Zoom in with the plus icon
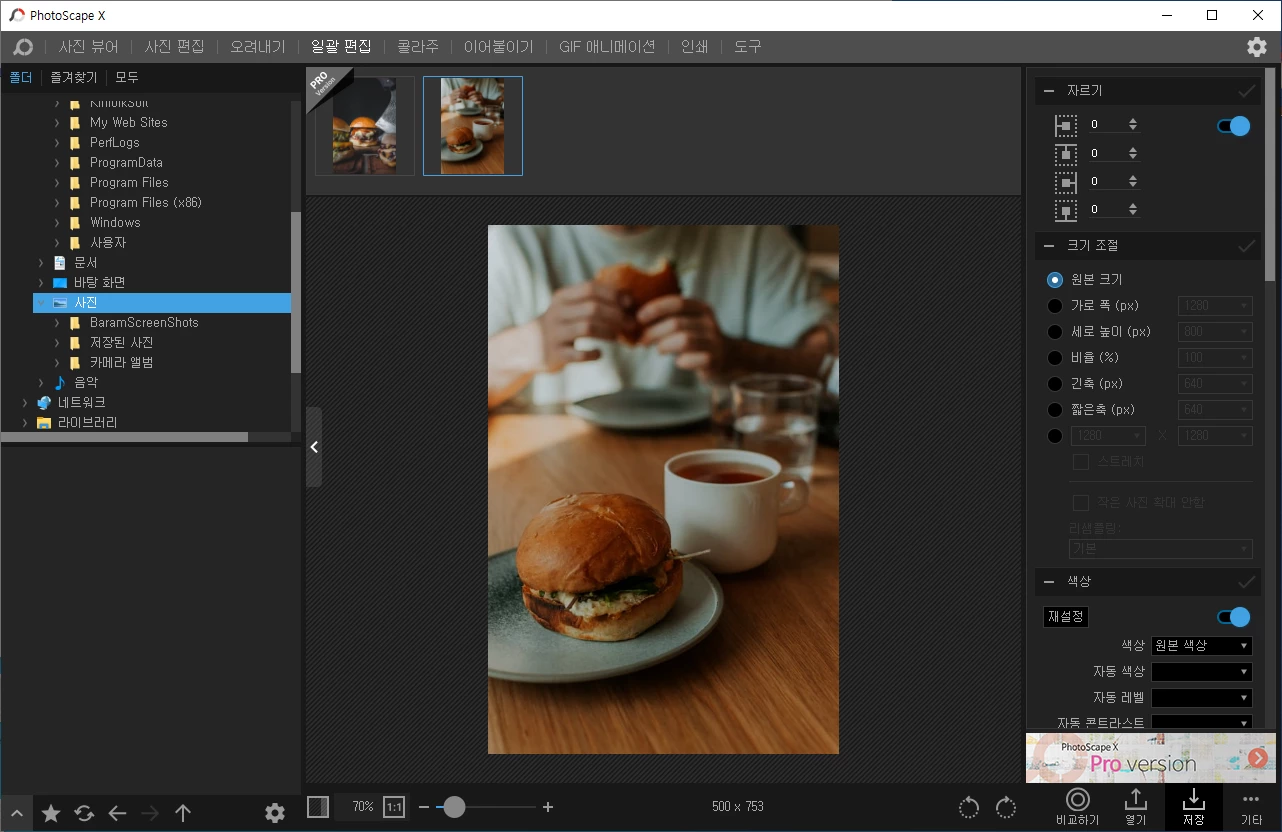This screenshot has width=1282, height=832. coord(548,807)
